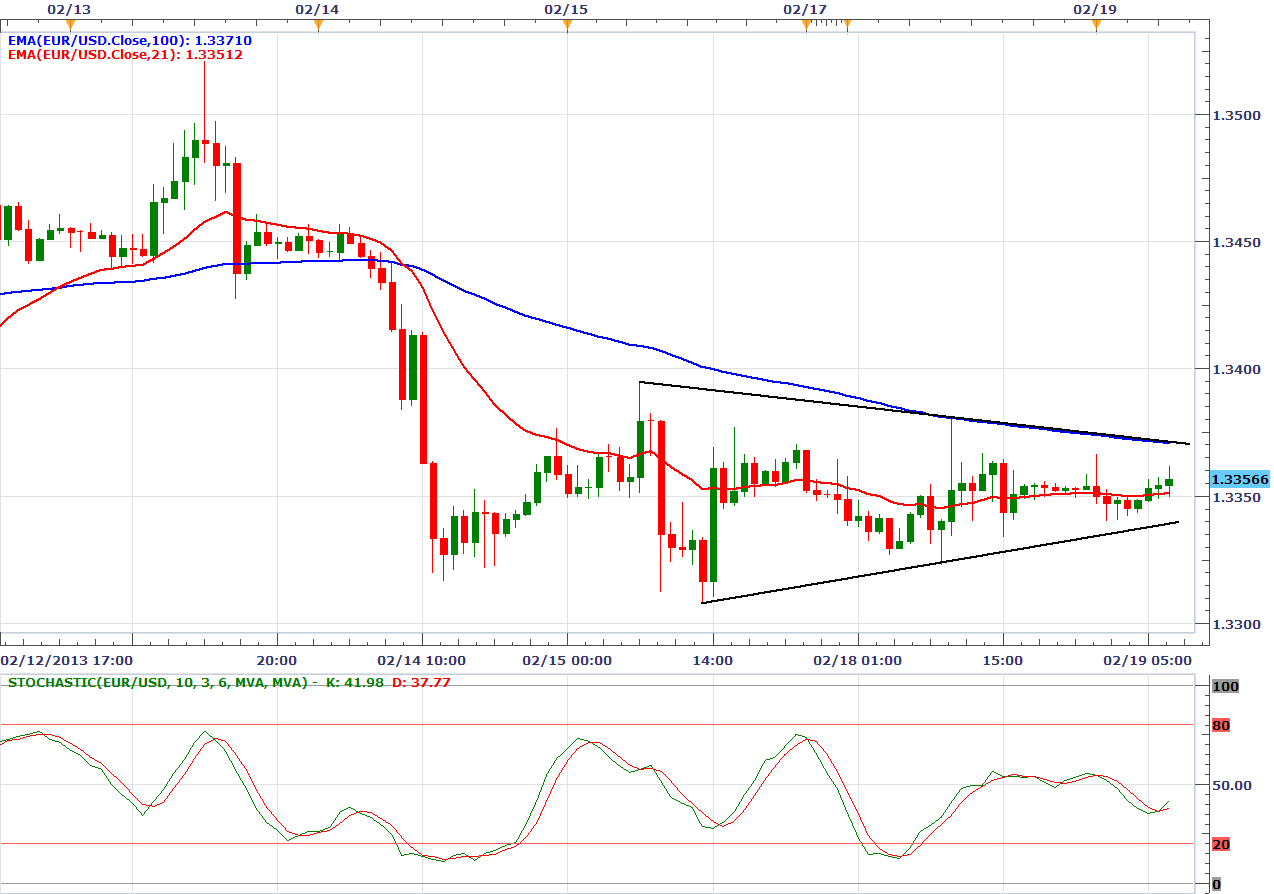The height and width of the screenshot is (894, 1274).
Task: Click the stochastic 50.00 scale label
Action: pyautogui.click(x=1230, y=785)
